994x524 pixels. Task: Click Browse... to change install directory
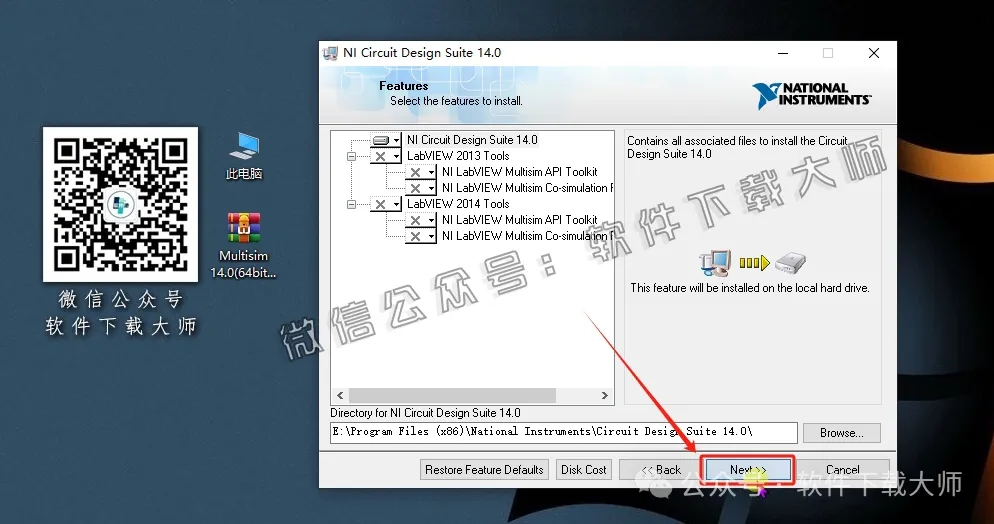[x=841, y=433]
